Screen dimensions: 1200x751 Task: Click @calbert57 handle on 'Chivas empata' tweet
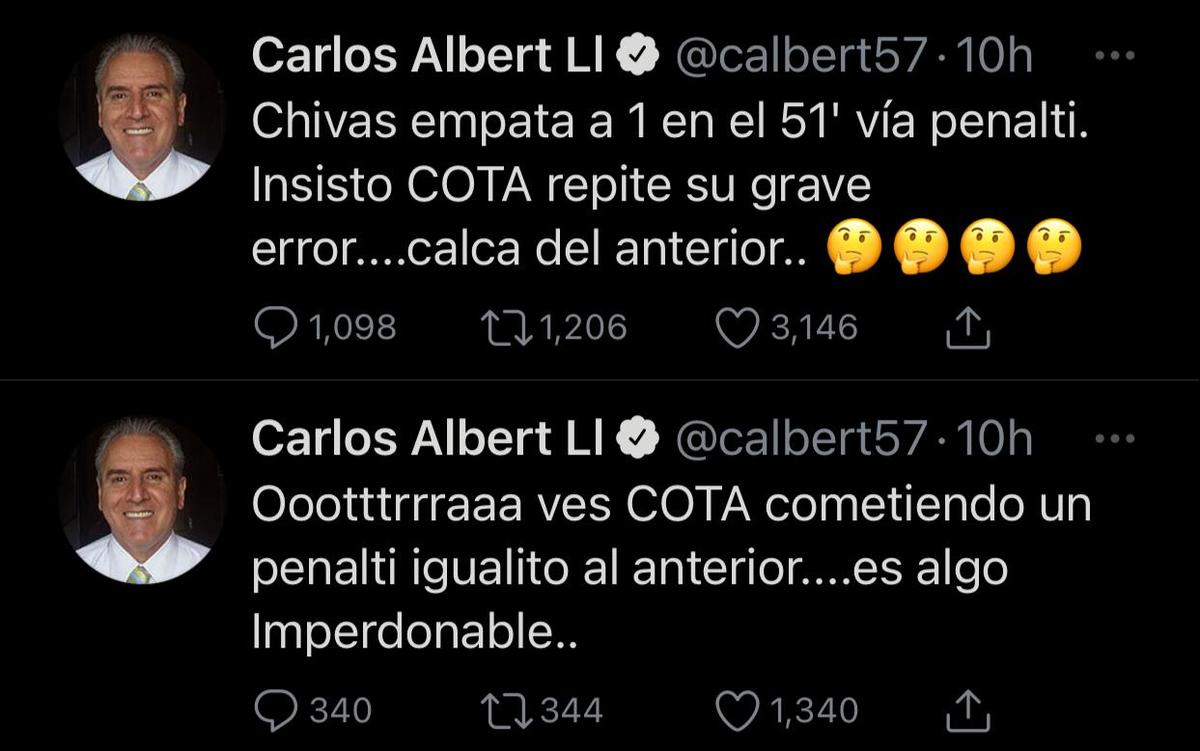[802, 56]
